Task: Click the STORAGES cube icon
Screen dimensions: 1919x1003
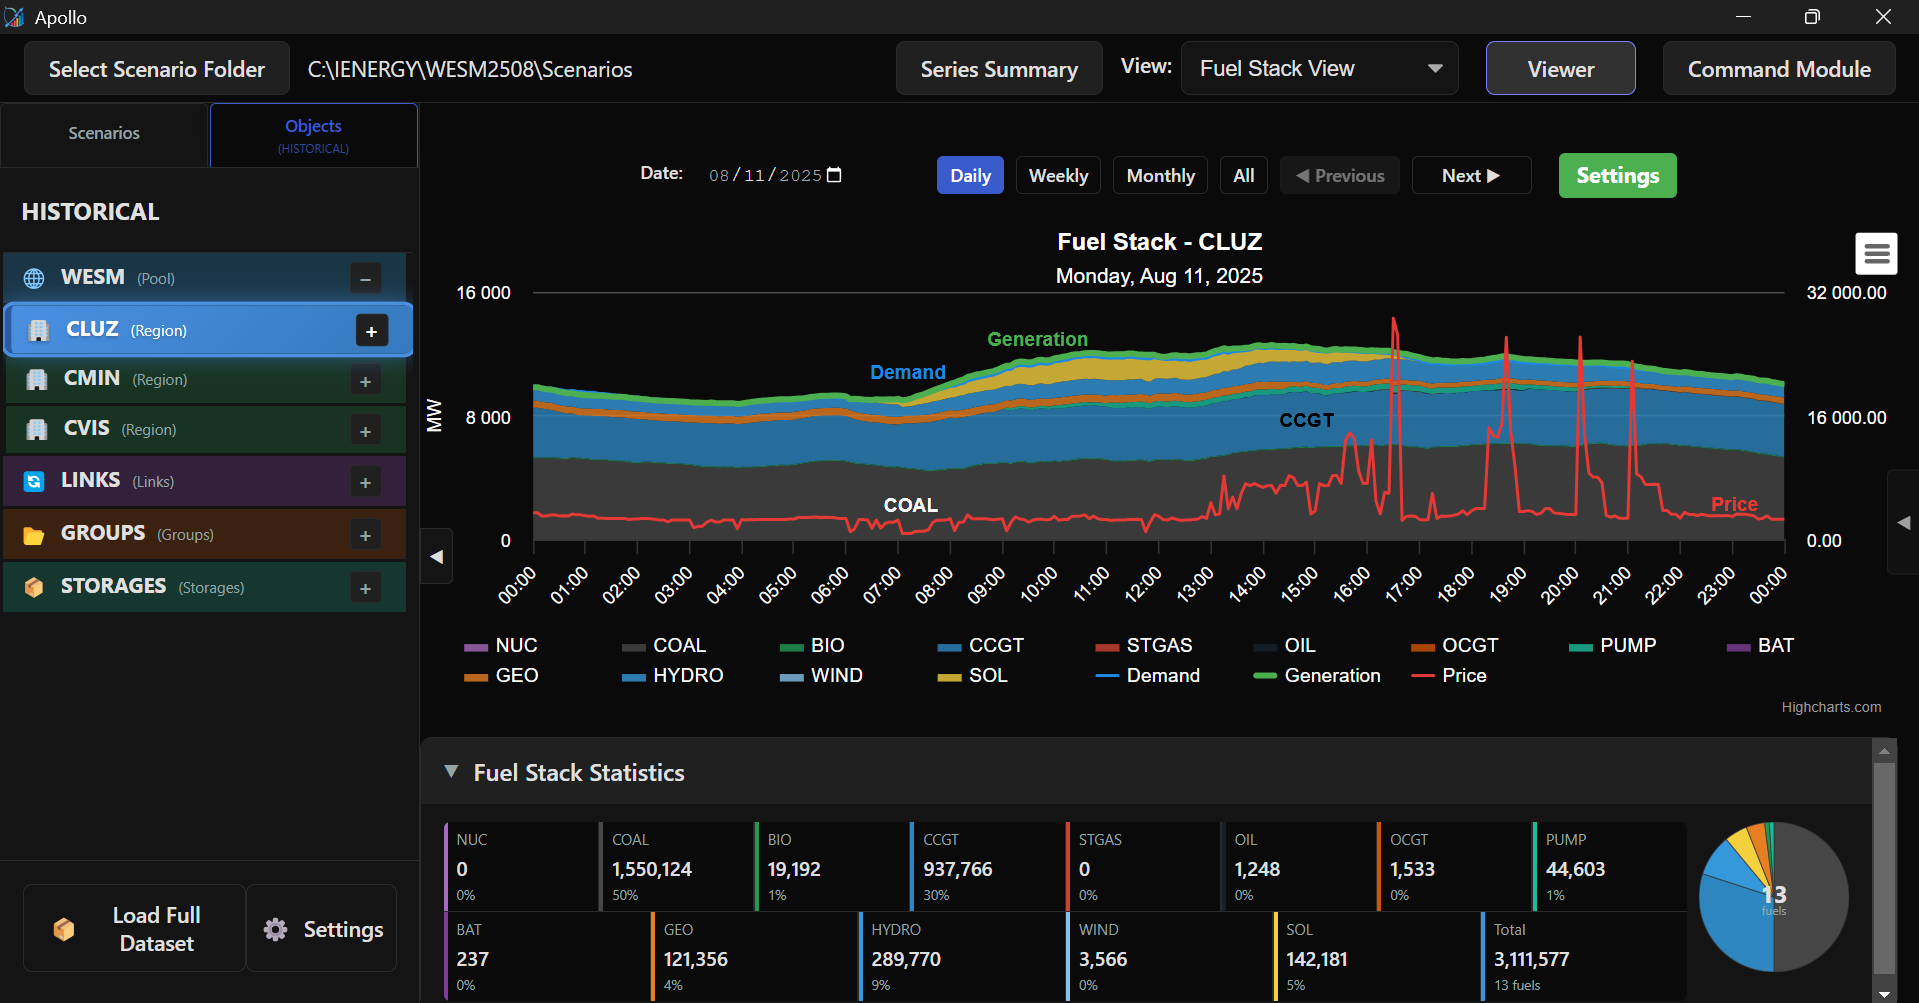Action: coord(34,588)
